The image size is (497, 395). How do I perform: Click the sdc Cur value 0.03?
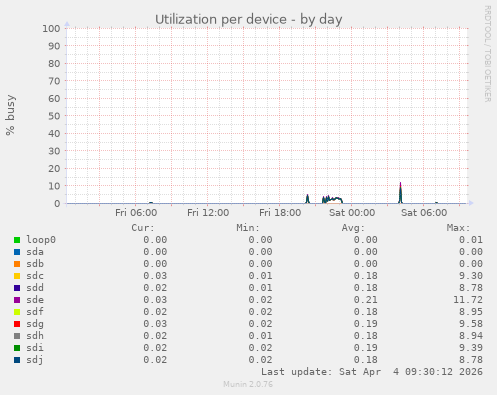[x=155, y=276]
